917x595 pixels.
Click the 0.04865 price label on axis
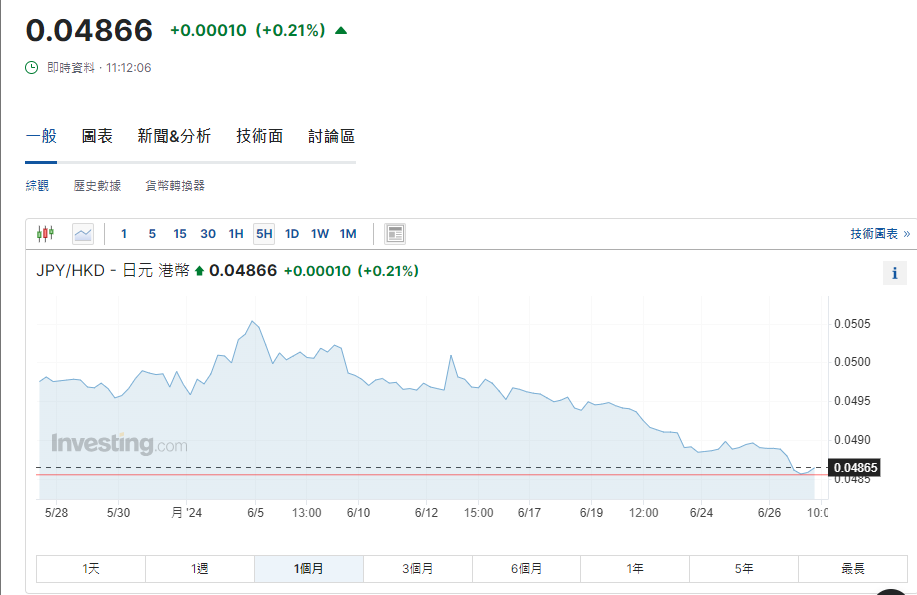click(x=854, y=468)
